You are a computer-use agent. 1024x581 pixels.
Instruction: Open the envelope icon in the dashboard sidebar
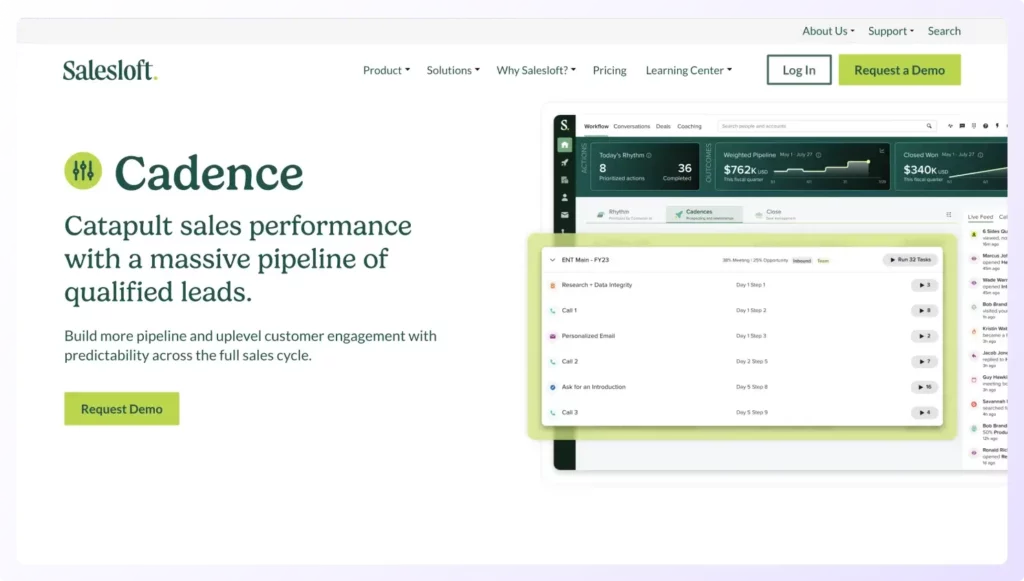pos(564,215)
